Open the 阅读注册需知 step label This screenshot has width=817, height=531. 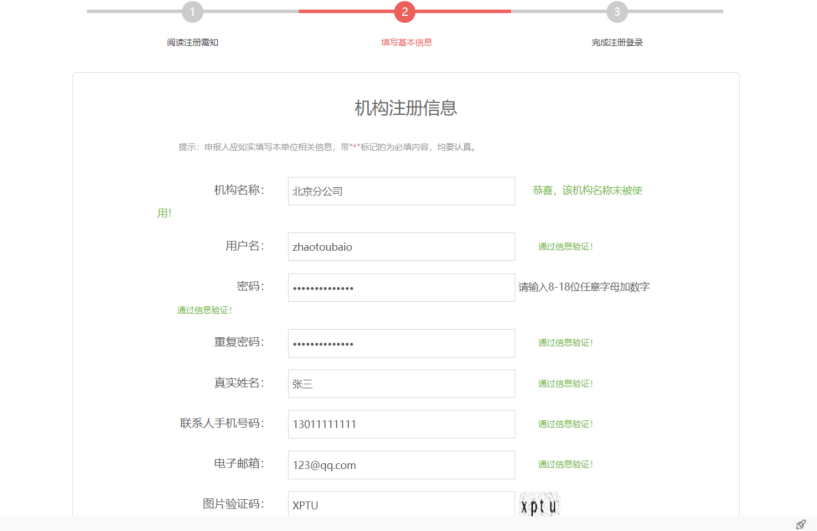[193, 43]
